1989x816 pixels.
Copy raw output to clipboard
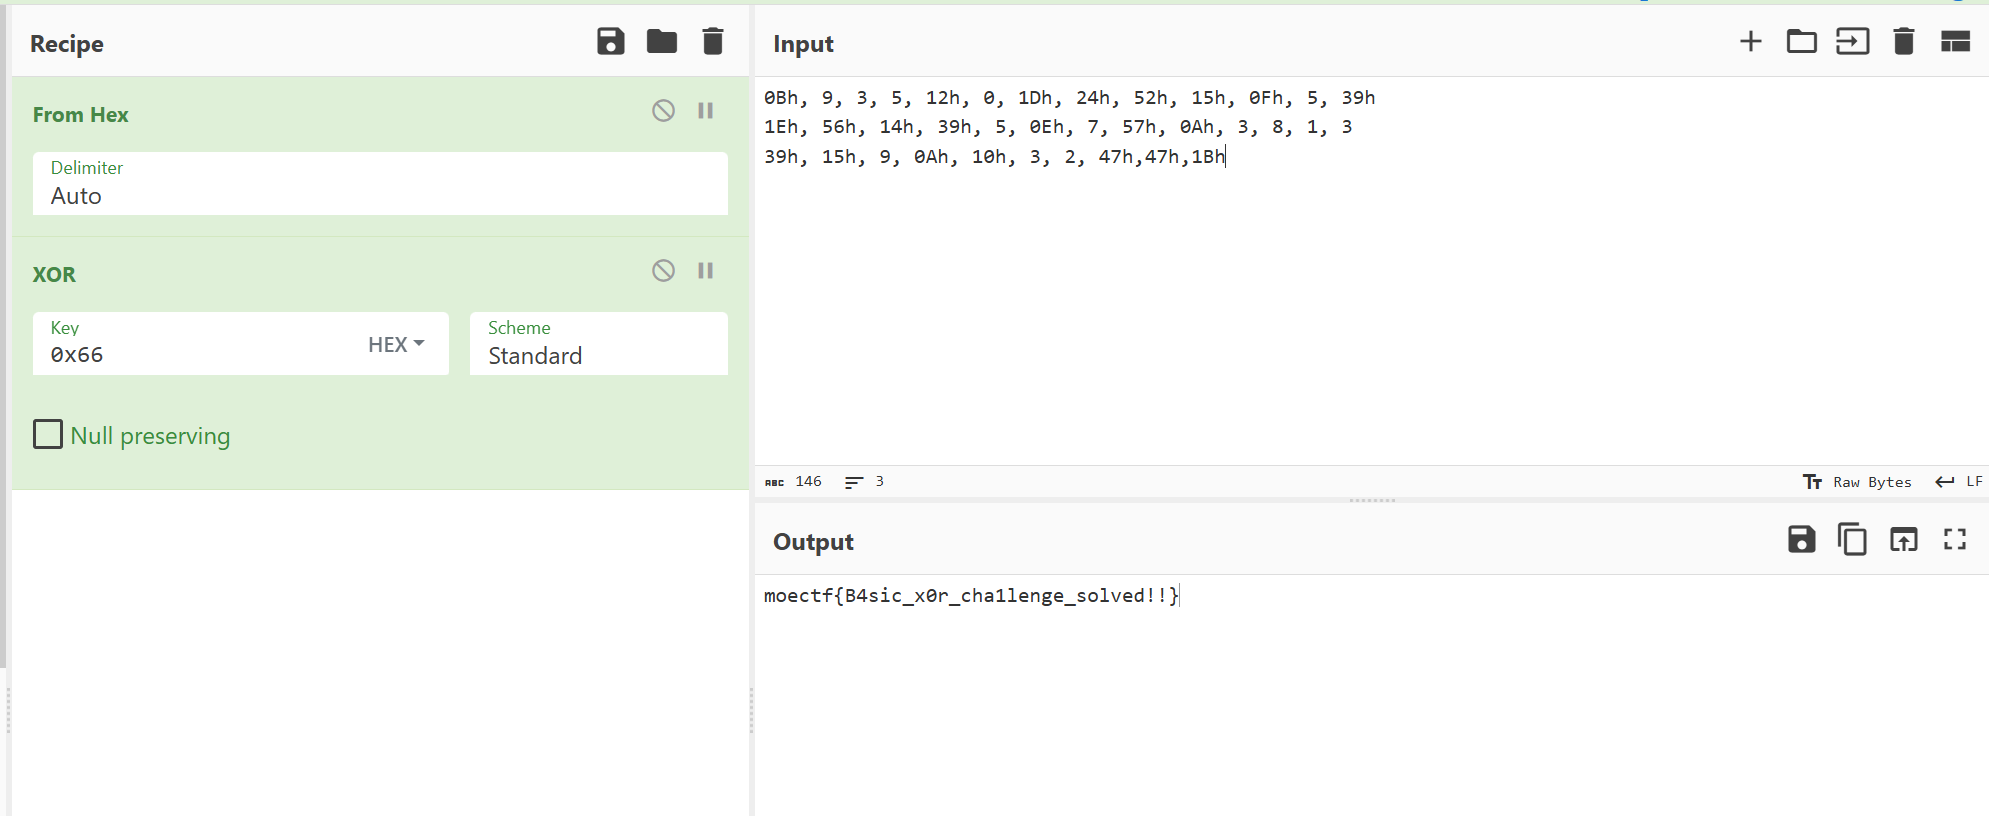(x=1852, y=540)
